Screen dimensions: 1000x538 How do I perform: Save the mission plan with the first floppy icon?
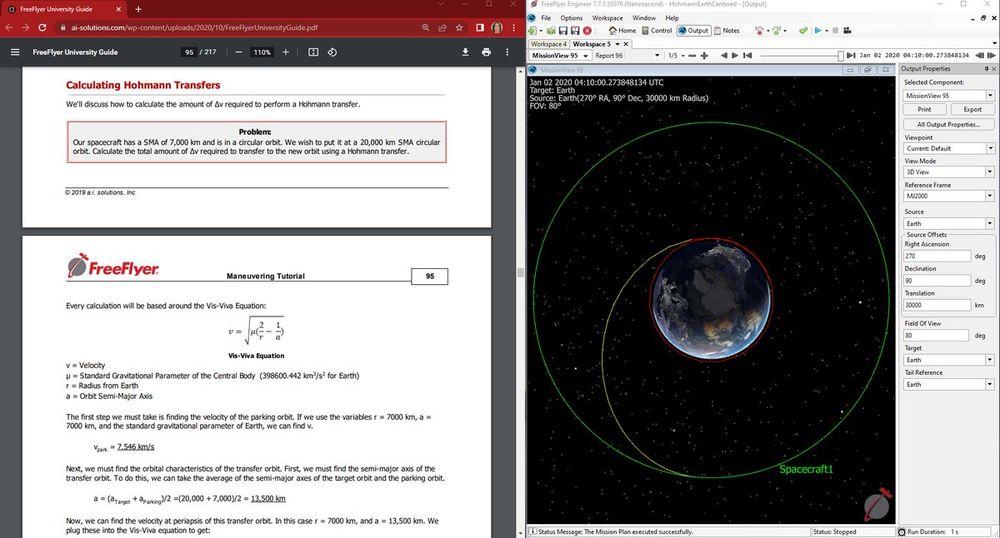(x=563, y=31)
